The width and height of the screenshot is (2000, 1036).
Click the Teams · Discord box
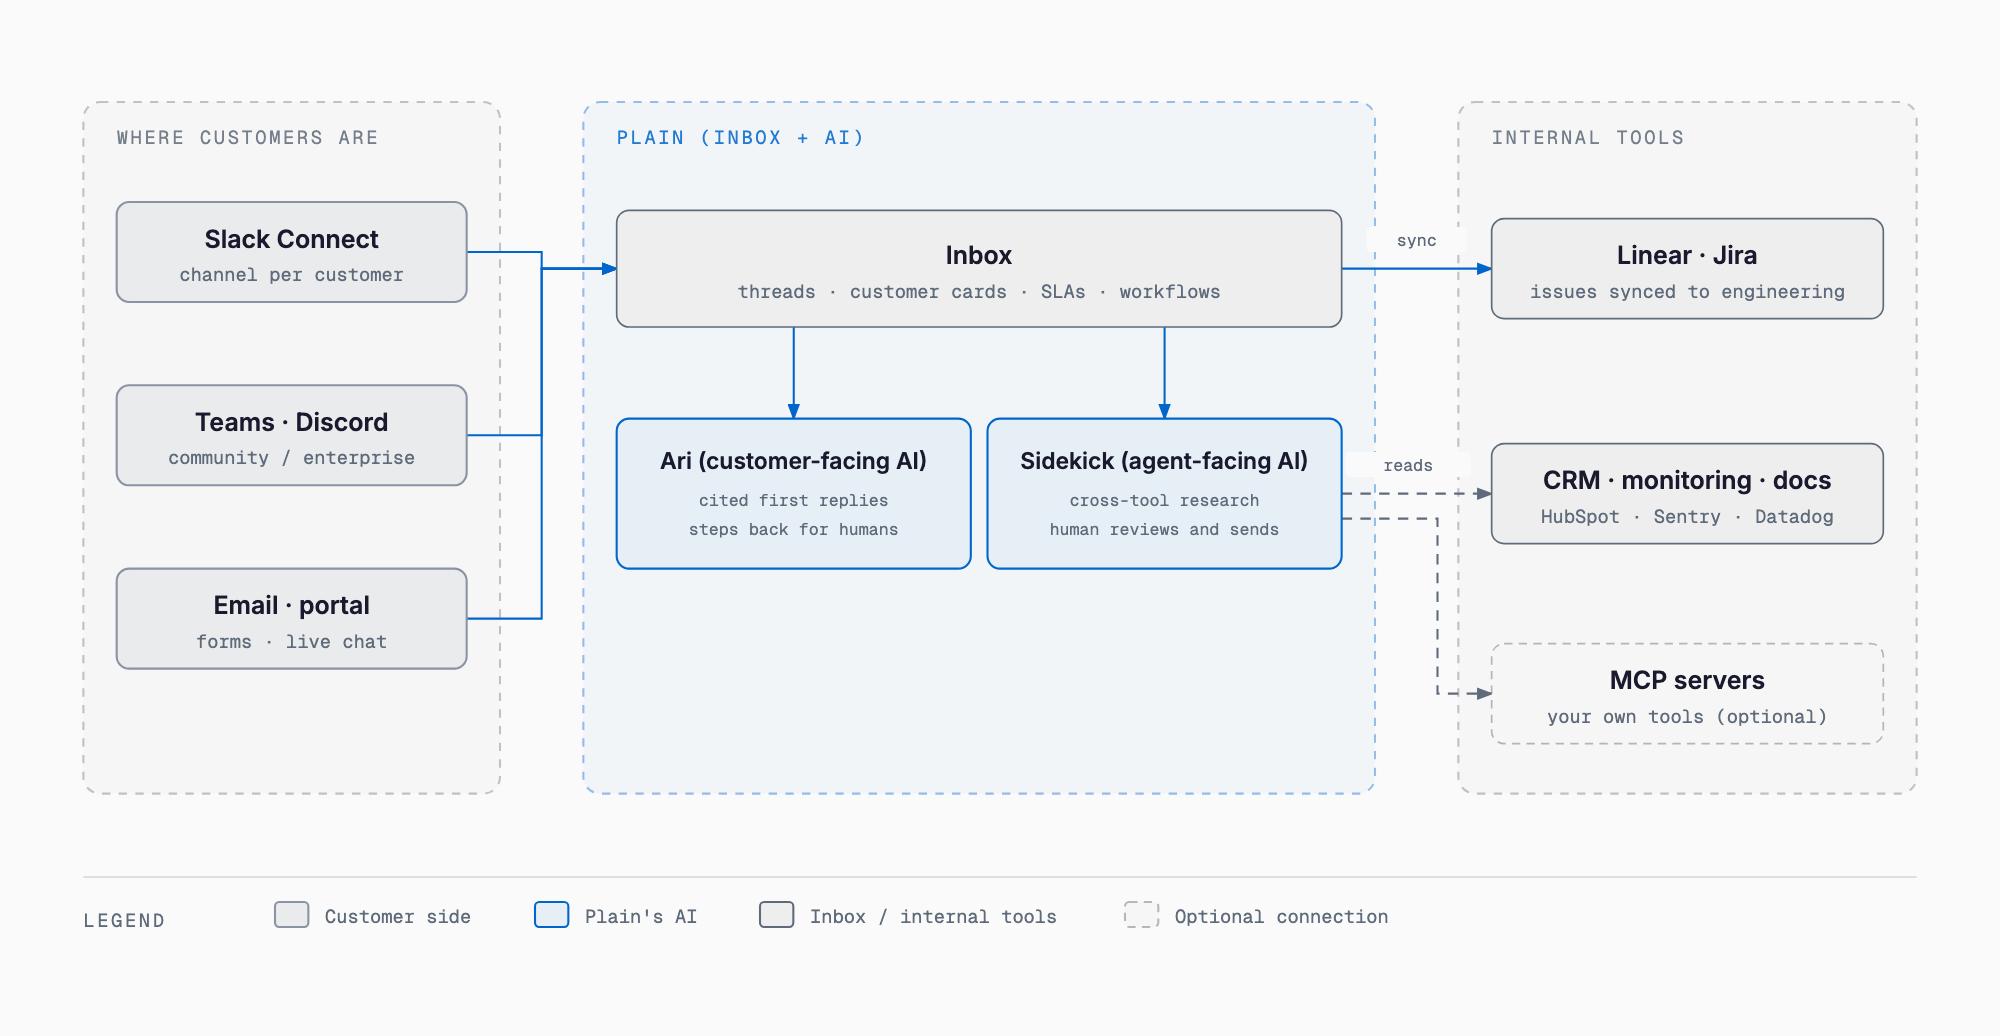click(292, 435)
